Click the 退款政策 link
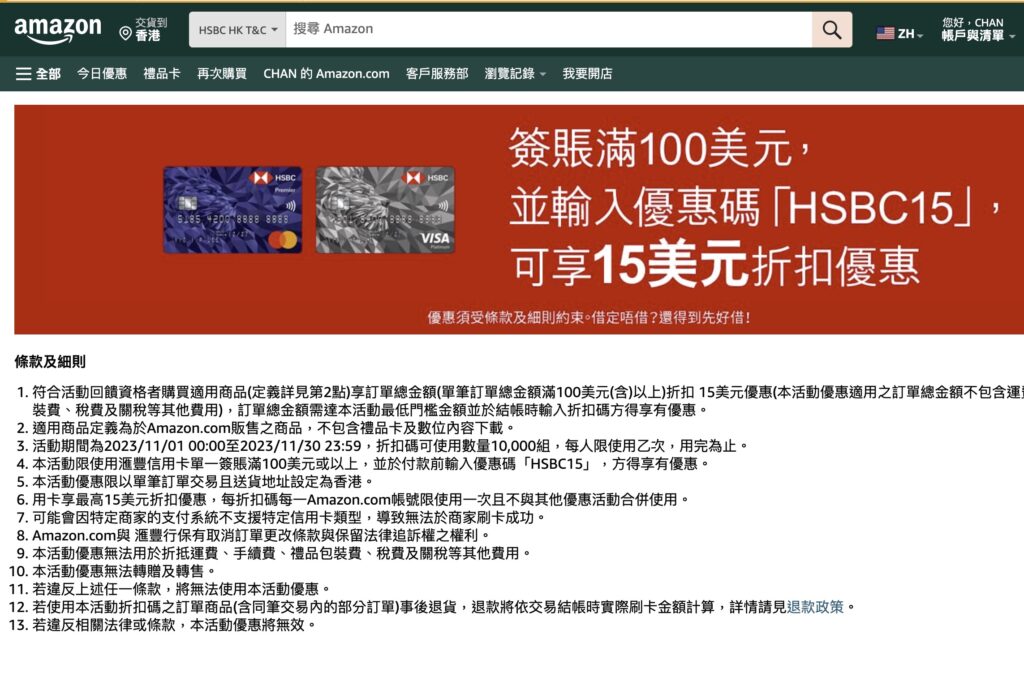 click(815, 607)
